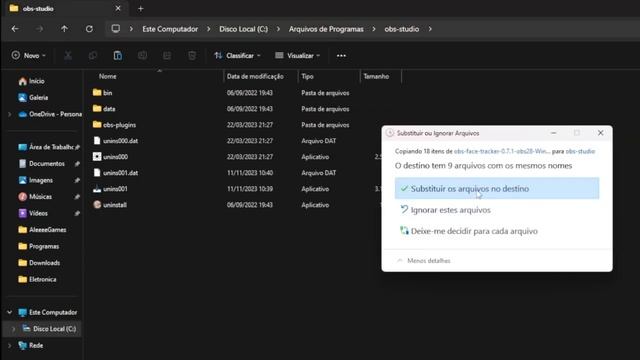Open the three-dots more options menu
Viewport: 640px width, 360px height.
tap(341, 56)
